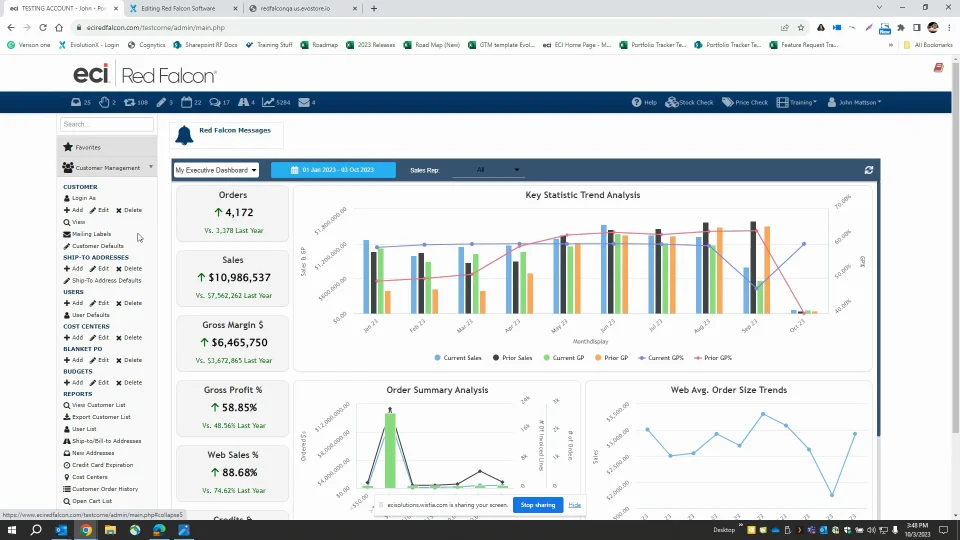Click the chat bubbles icon showing 17
Viewport: 960px width, 540px height.
[215, 102]
